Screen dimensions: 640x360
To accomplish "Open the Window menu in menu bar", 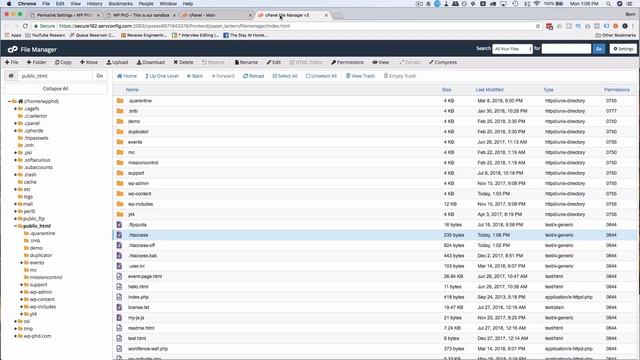I will 168,4.
